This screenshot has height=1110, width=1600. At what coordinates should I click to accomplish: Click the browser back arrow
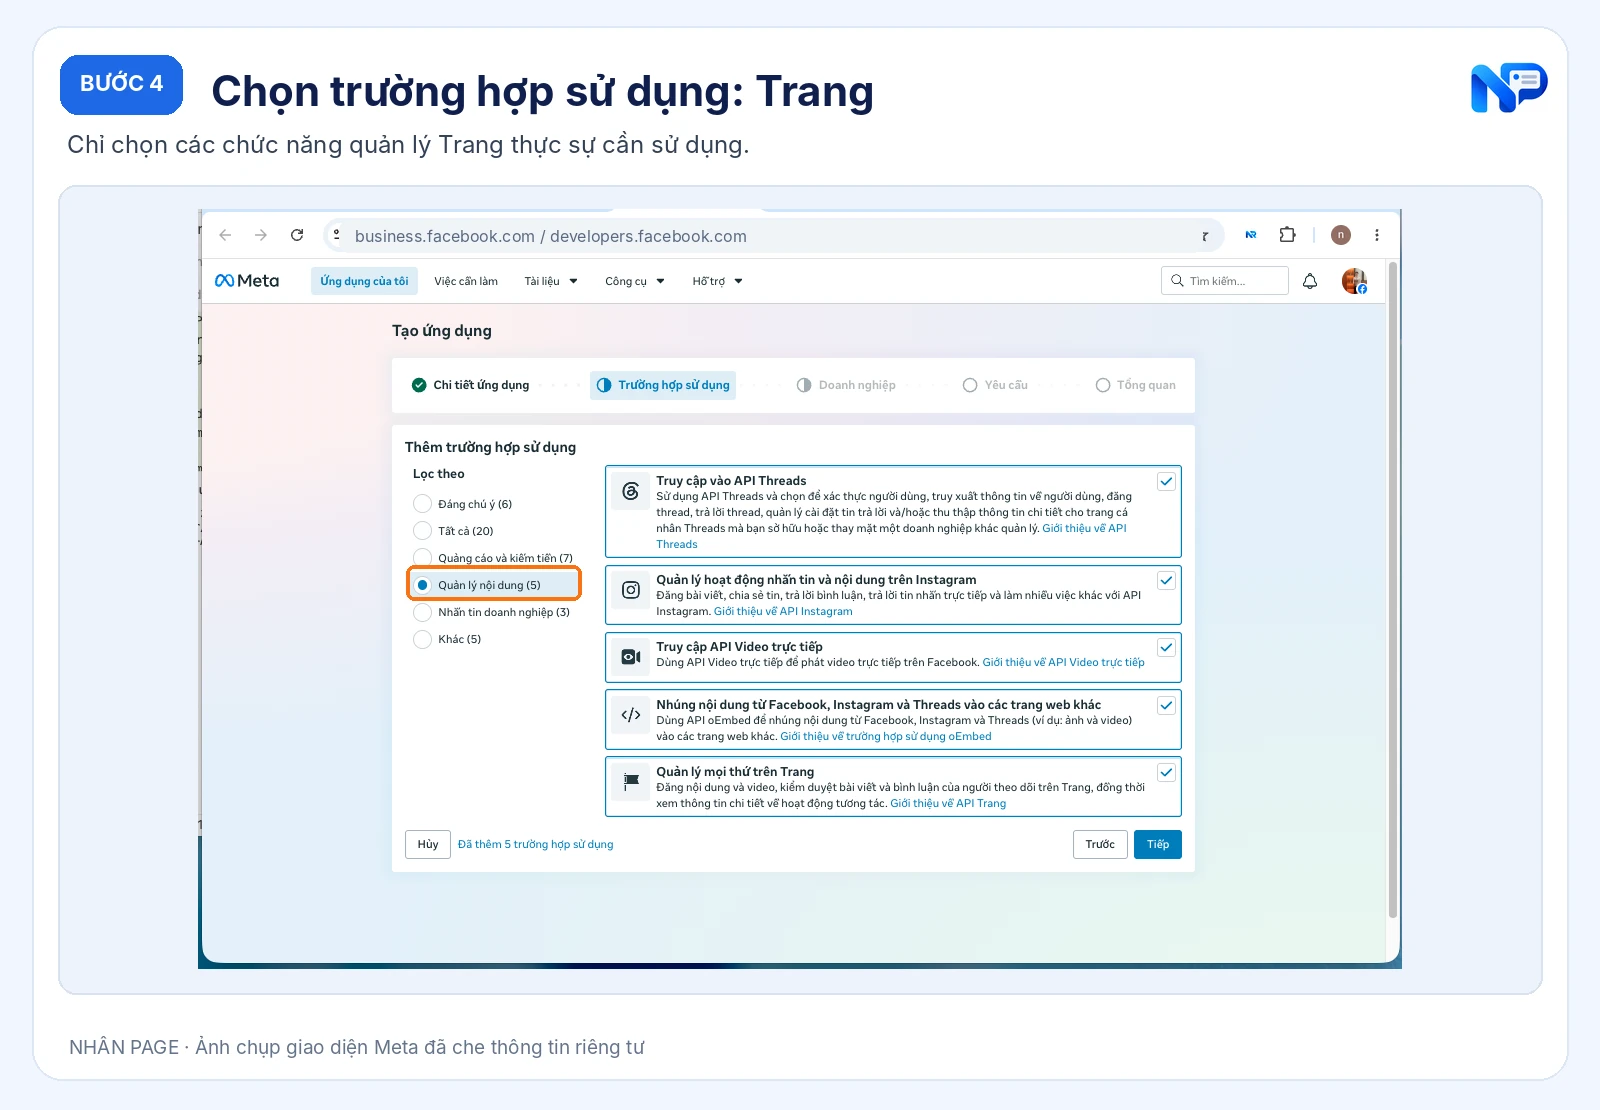coord(225,235)
